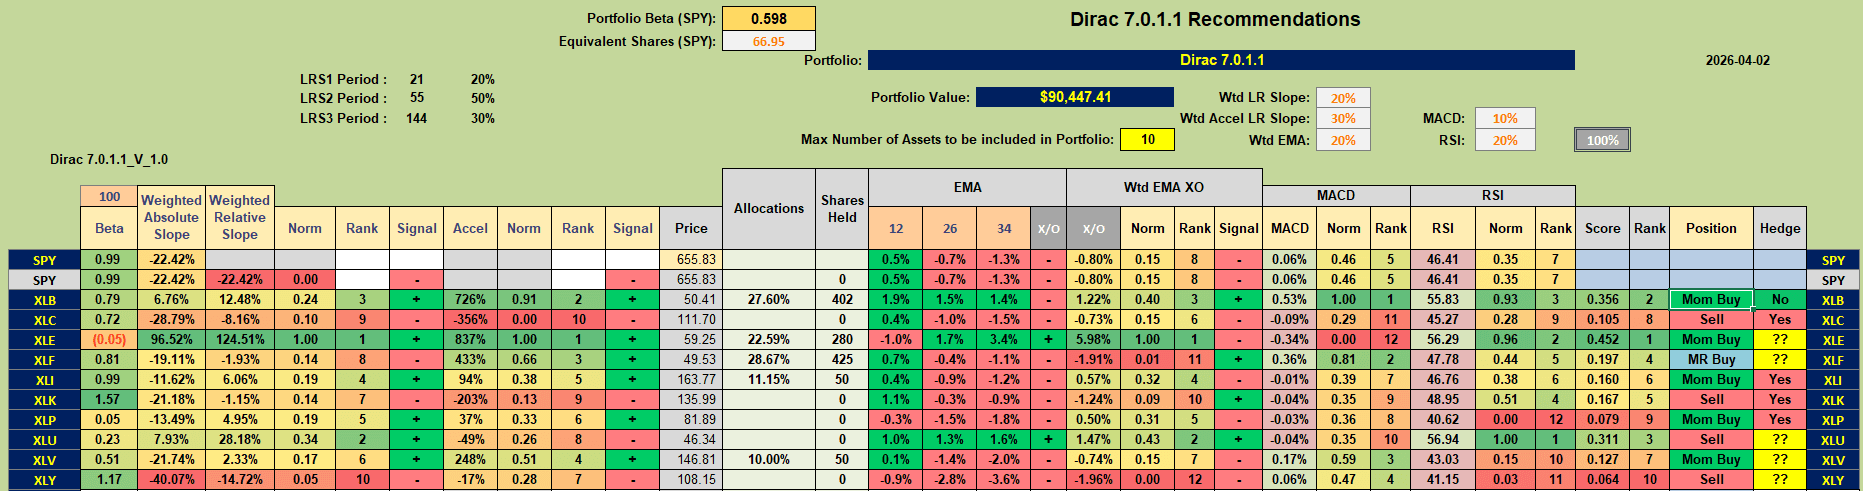Image resolution: width=1863 pixels, height=491 pixels.
Task: Click the shares held value 425
Action: 842,359
